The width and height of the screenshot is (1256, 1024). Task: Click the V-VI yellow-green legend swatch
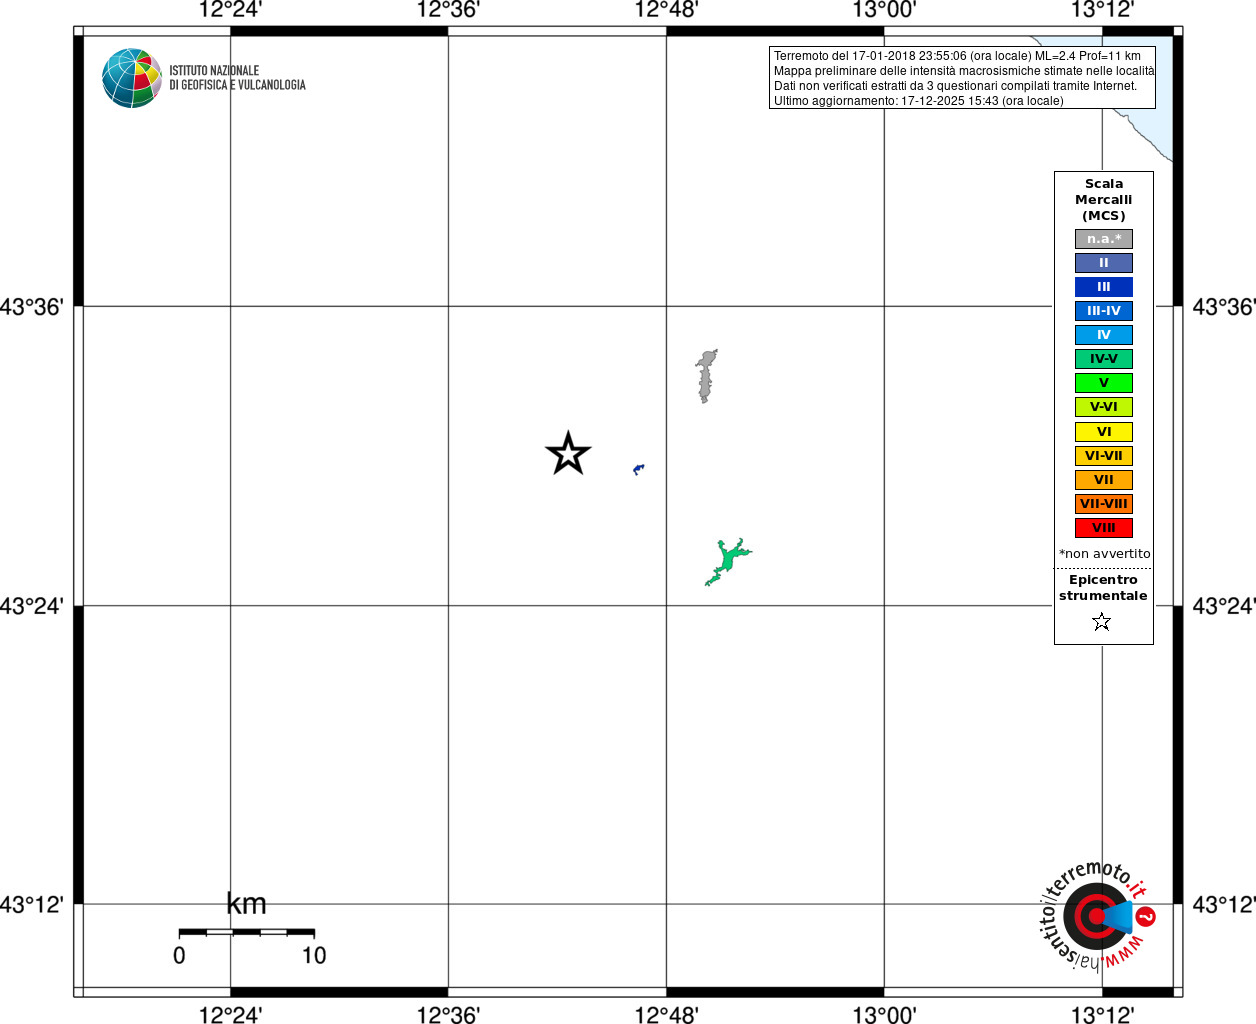(x=1104, y=407)
